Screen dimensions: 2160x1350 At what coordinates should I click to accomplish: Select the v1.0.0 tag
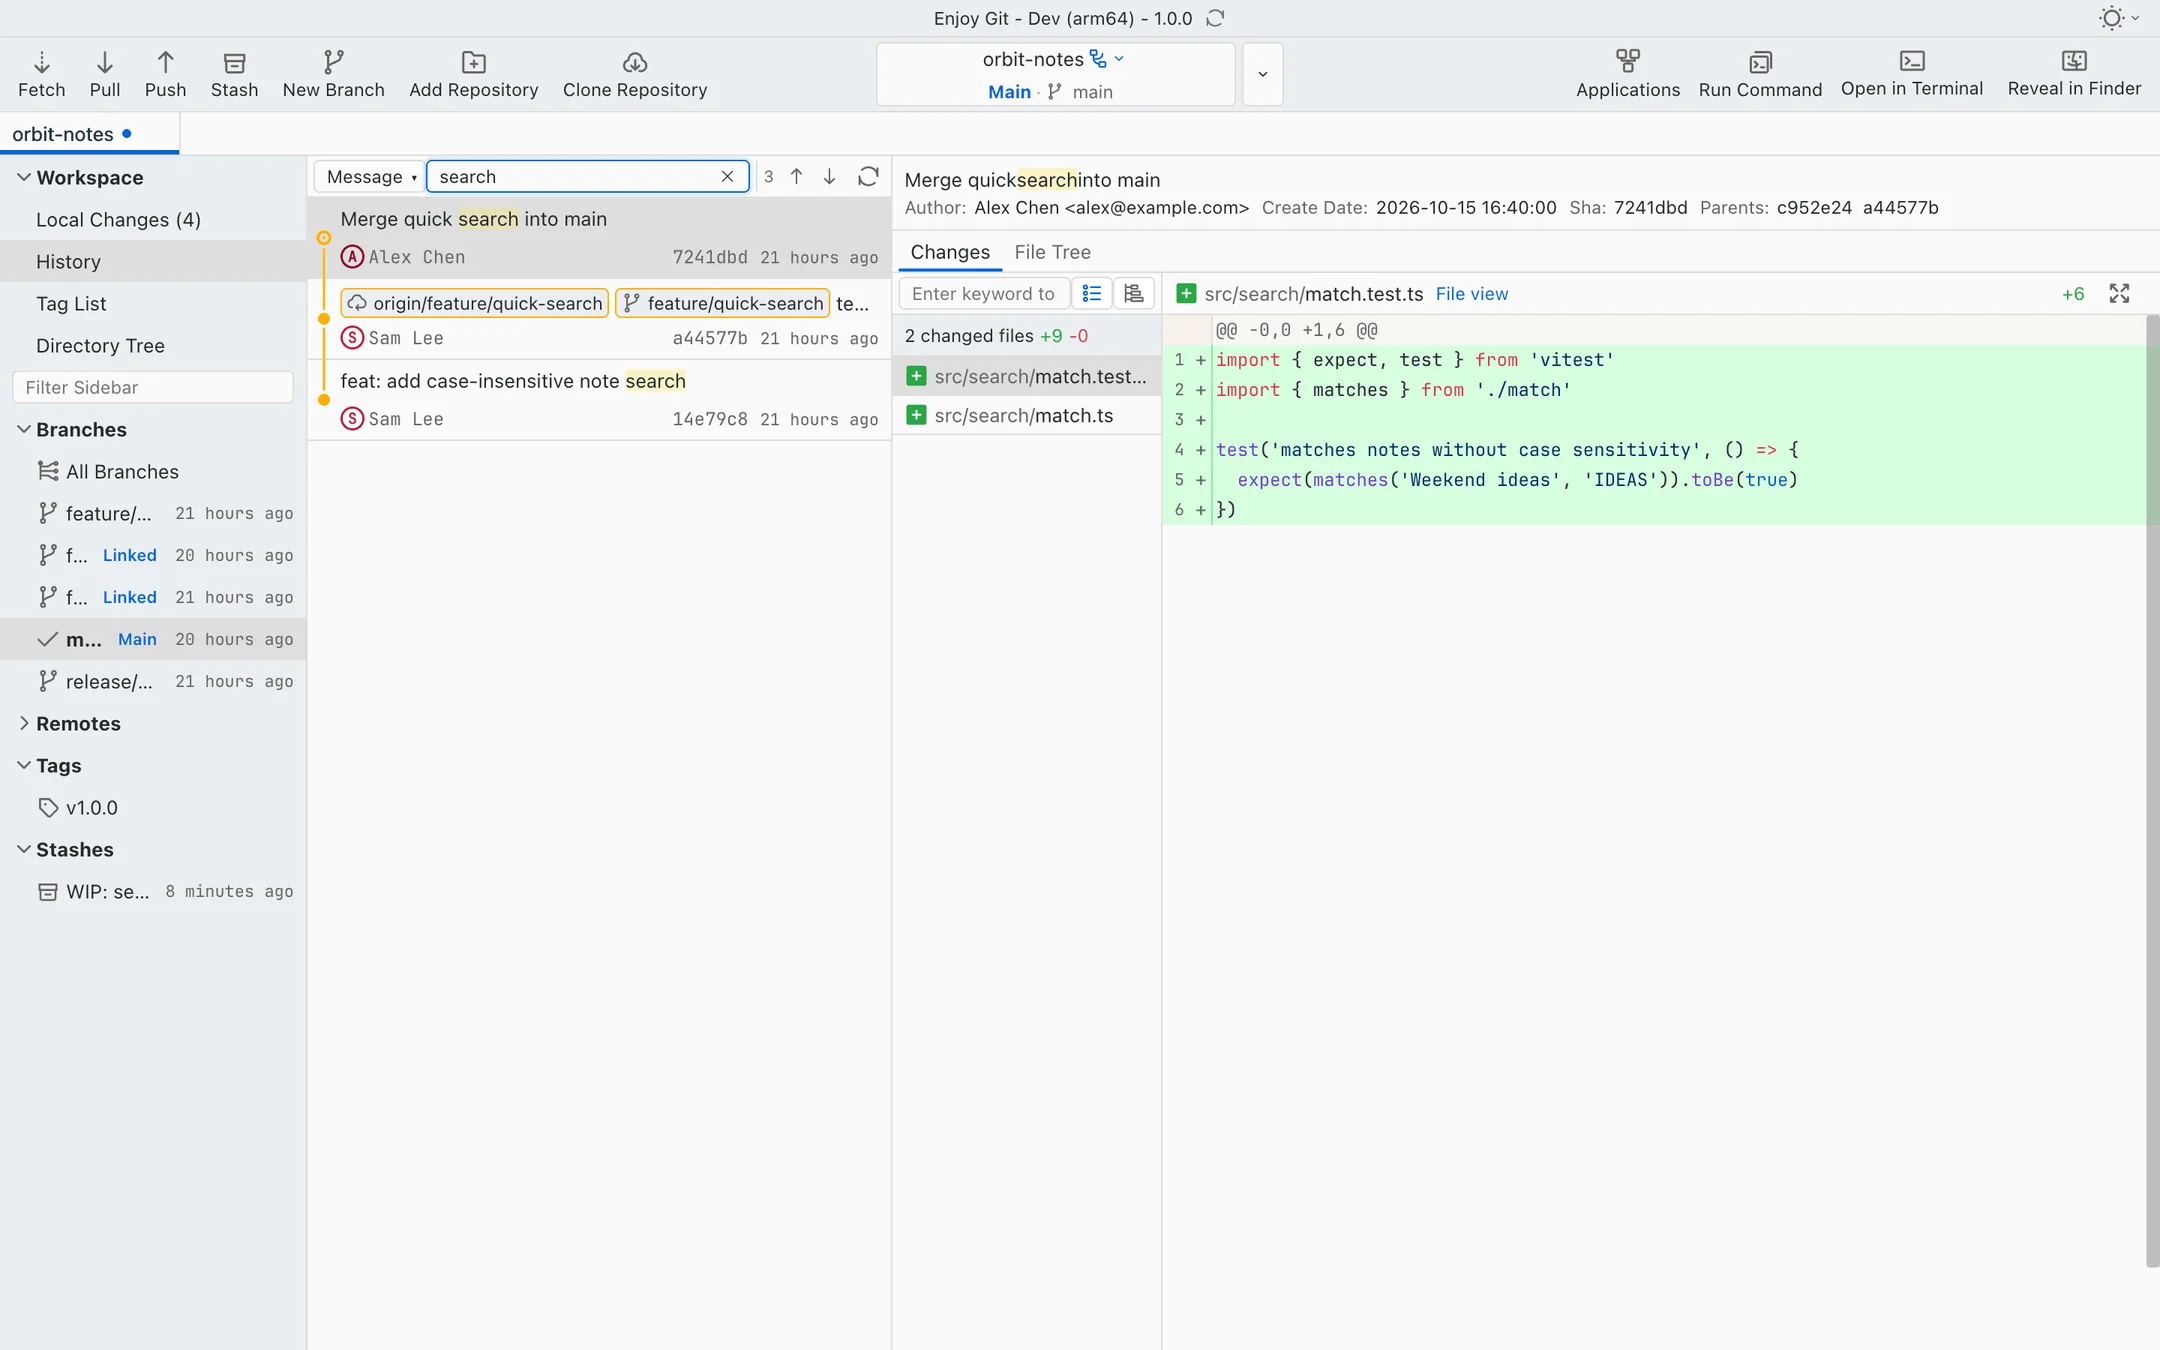coord(153,807)
